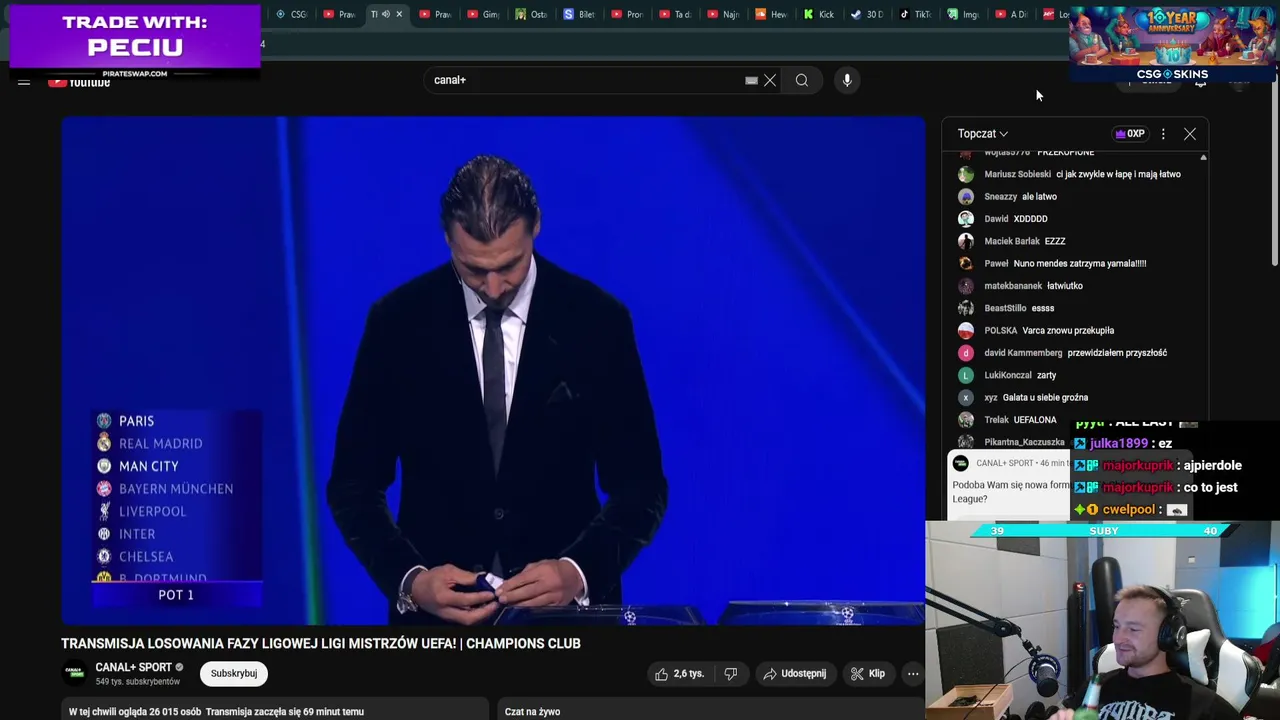Screen dimensions: 1280x720
Task: Click Sneazzy's chat avatar
Action: (965, 196)
